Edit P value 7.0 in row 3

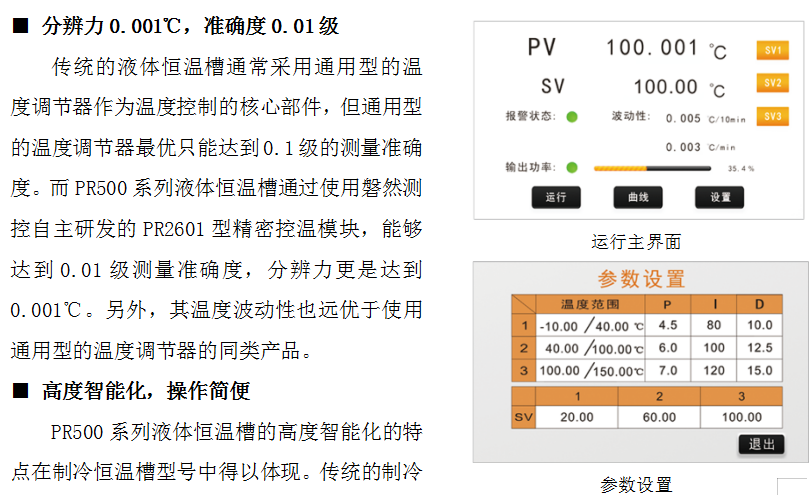click(668, 371)
